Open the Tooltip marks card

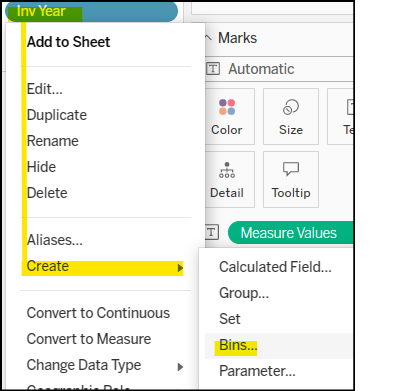coord(291,179)
